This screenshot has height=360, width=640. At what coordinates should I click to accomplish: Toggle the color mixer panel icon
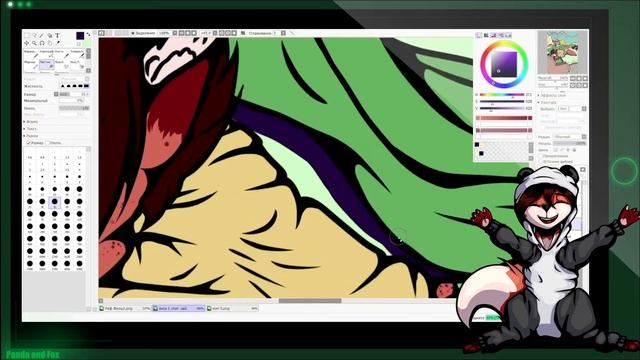click(x=501, y=36)
